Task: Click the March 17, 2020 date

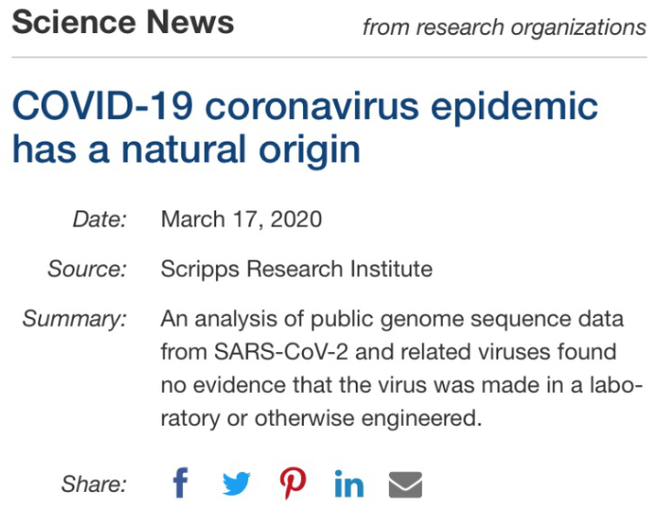Action: tap(241, 218)
